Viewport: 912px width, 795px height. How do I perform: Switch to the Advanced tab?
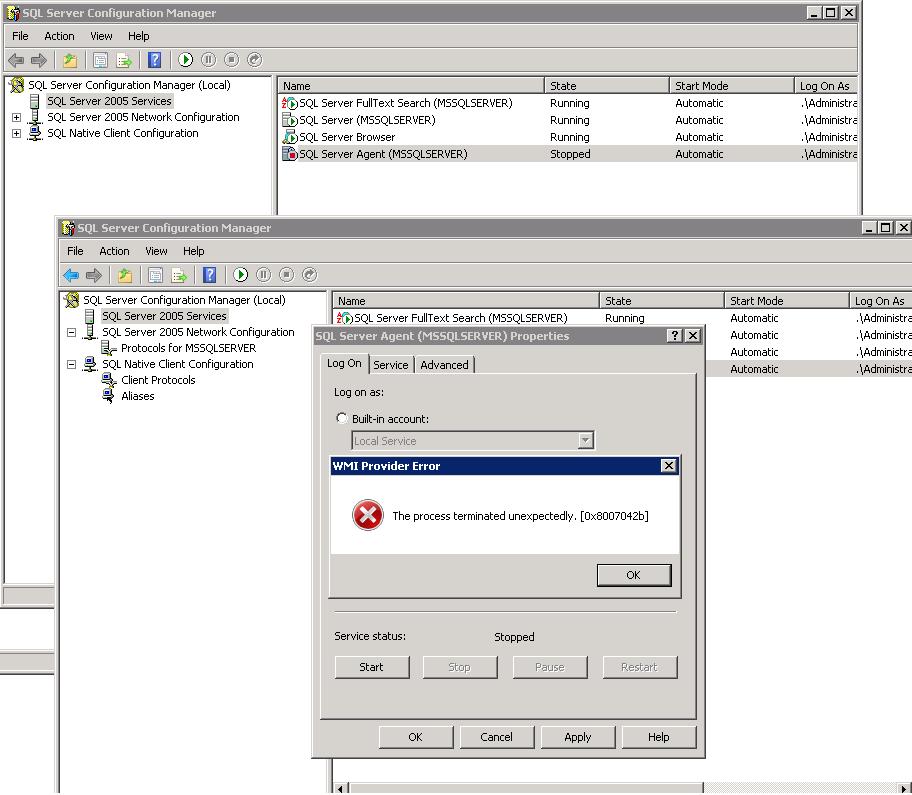(x=444, y=365)
